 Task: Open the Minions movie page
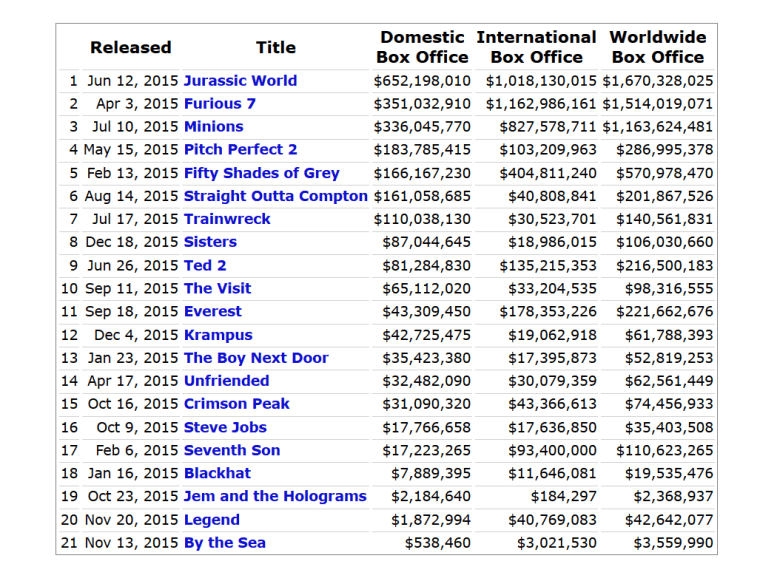(x=213, y=127)
